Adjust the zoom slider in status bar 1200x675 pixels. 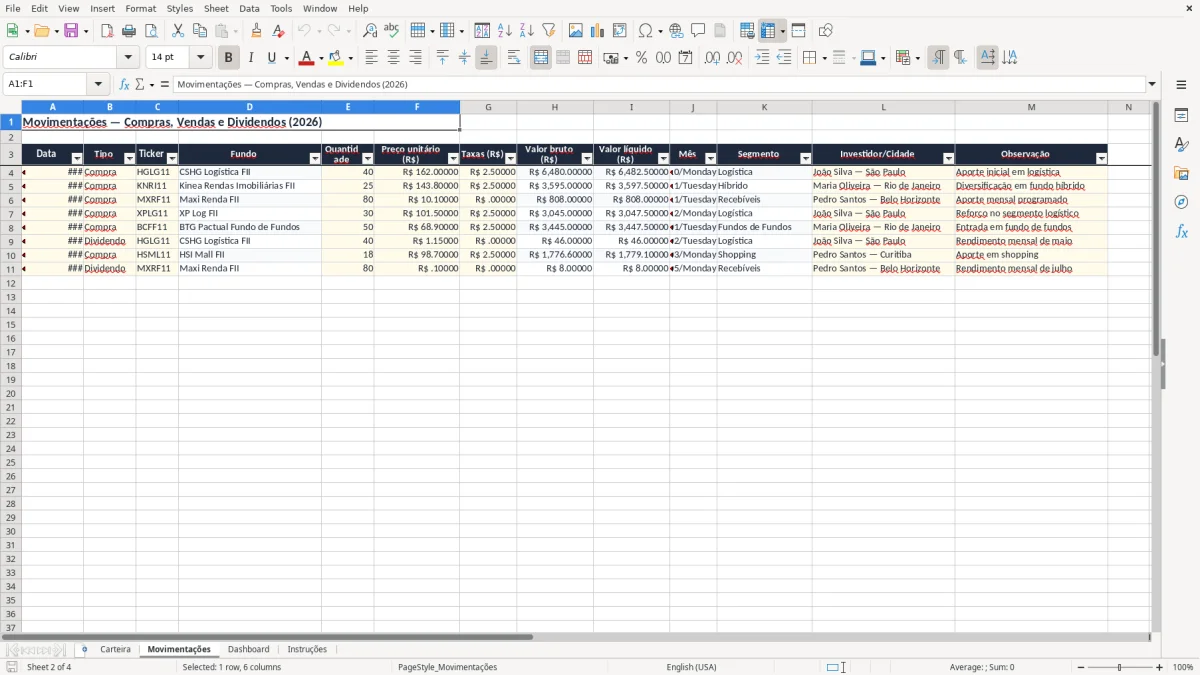pyautogui.click(x=1120, y=667)
